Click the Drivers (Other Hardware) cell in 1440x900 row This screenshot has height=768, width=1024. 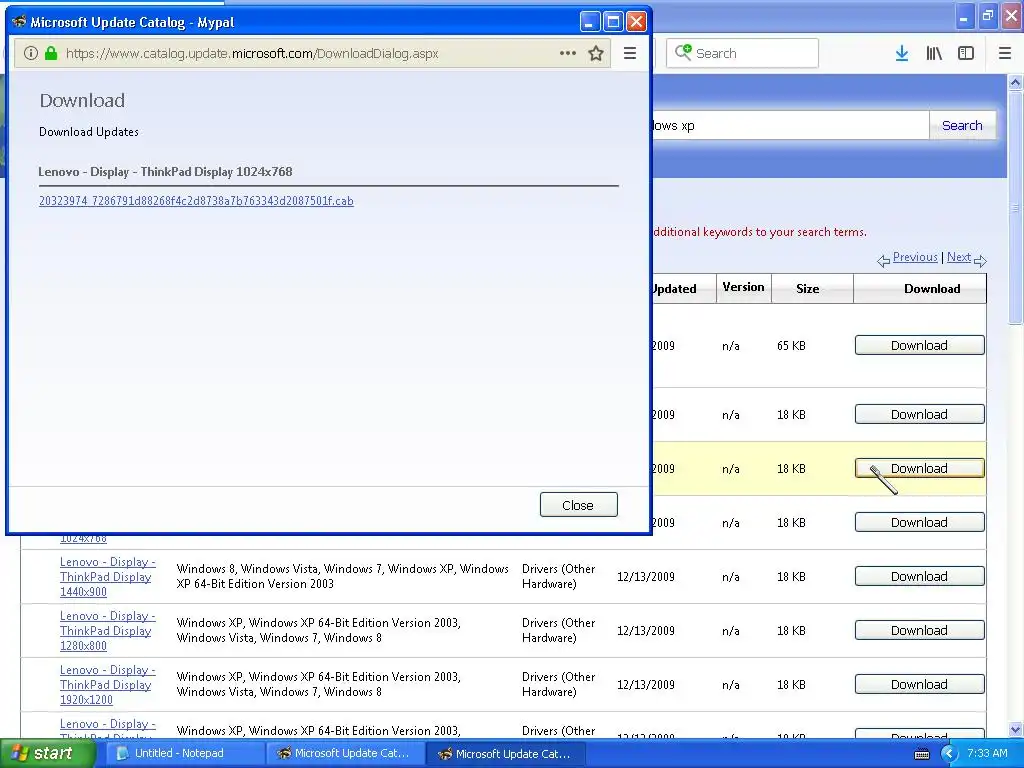click(558, 576)
